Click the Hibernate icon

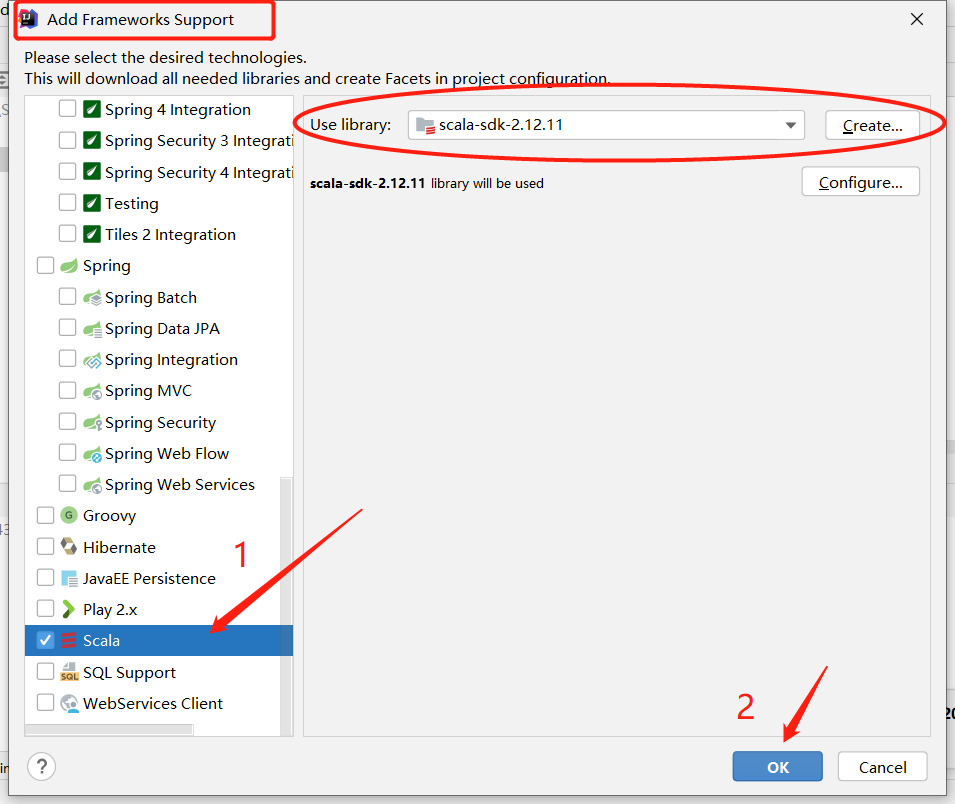coord(69,547)
